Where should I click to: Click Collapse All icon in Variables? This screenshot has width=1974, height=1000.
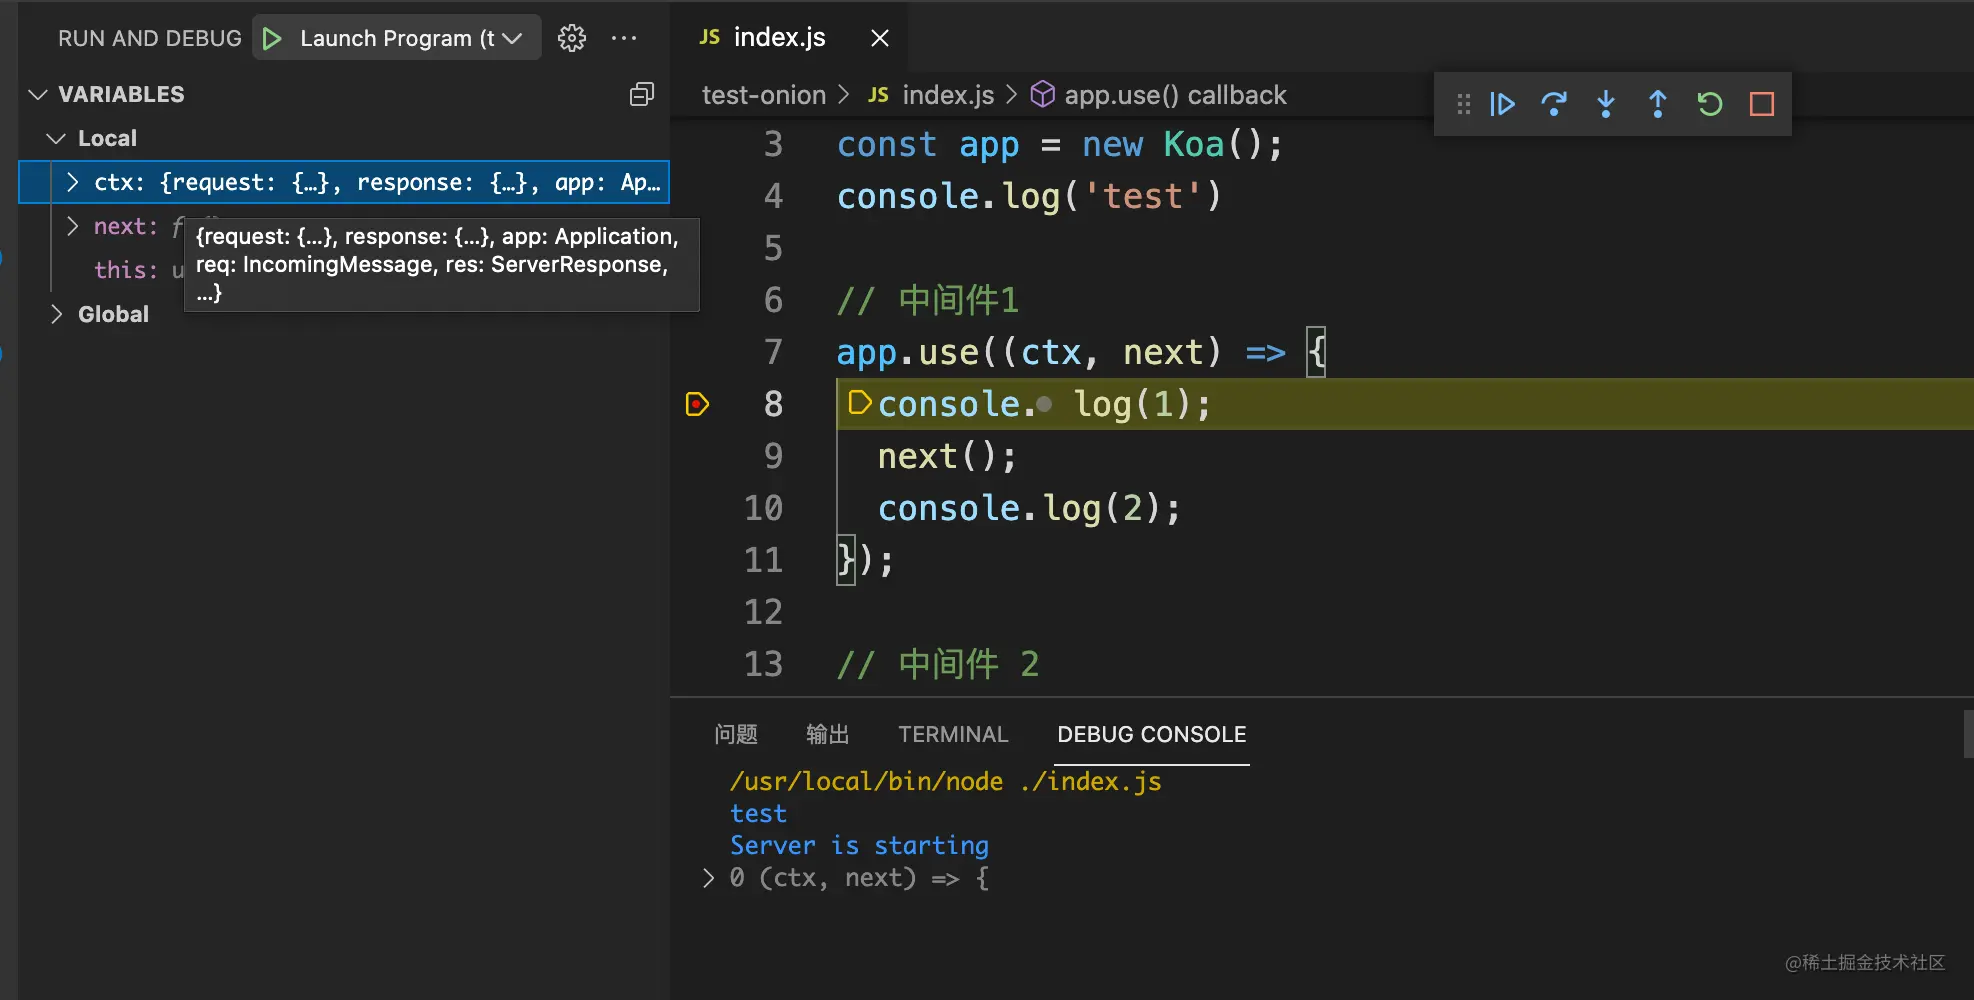tap(641, 94)
